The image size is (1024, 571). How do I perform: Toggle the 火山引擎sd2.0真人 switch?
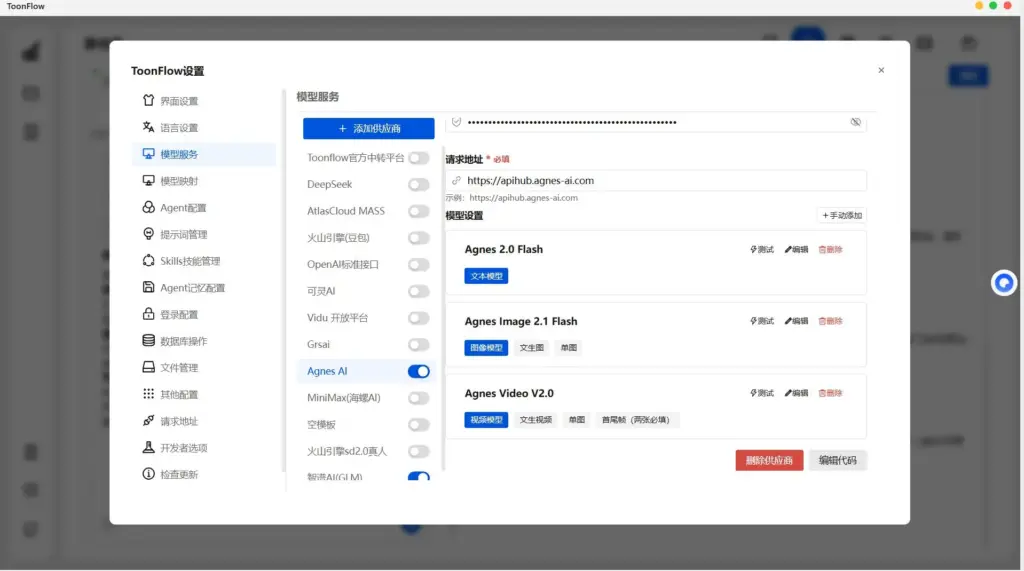coord(419,451)
